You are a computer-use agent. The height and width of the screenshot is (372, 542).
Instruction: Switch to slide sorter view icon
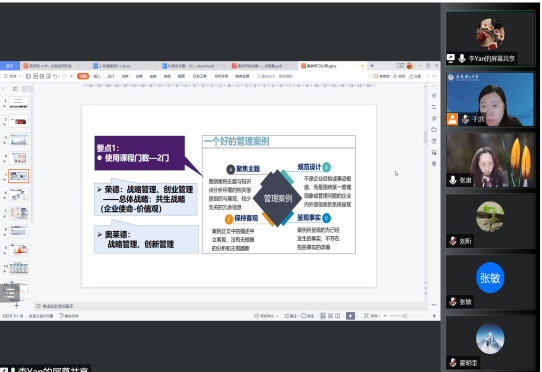[330, 316]
